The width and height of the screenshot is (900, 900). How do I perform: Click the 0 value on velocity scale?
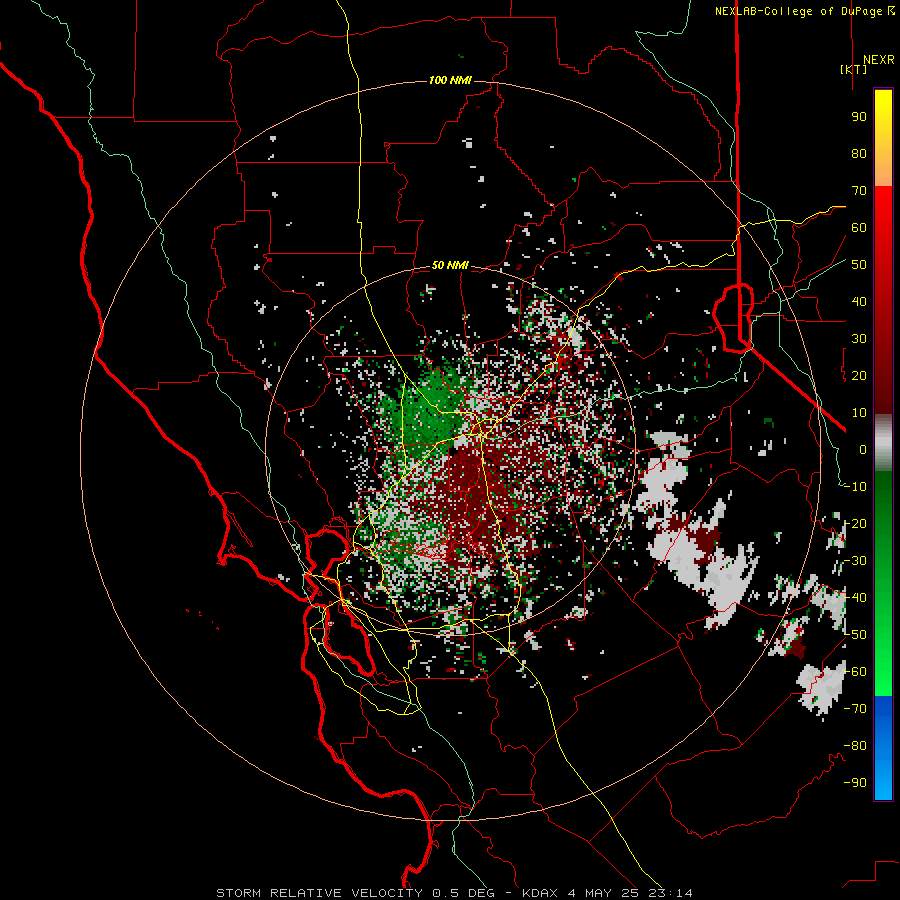coord(863,449)
